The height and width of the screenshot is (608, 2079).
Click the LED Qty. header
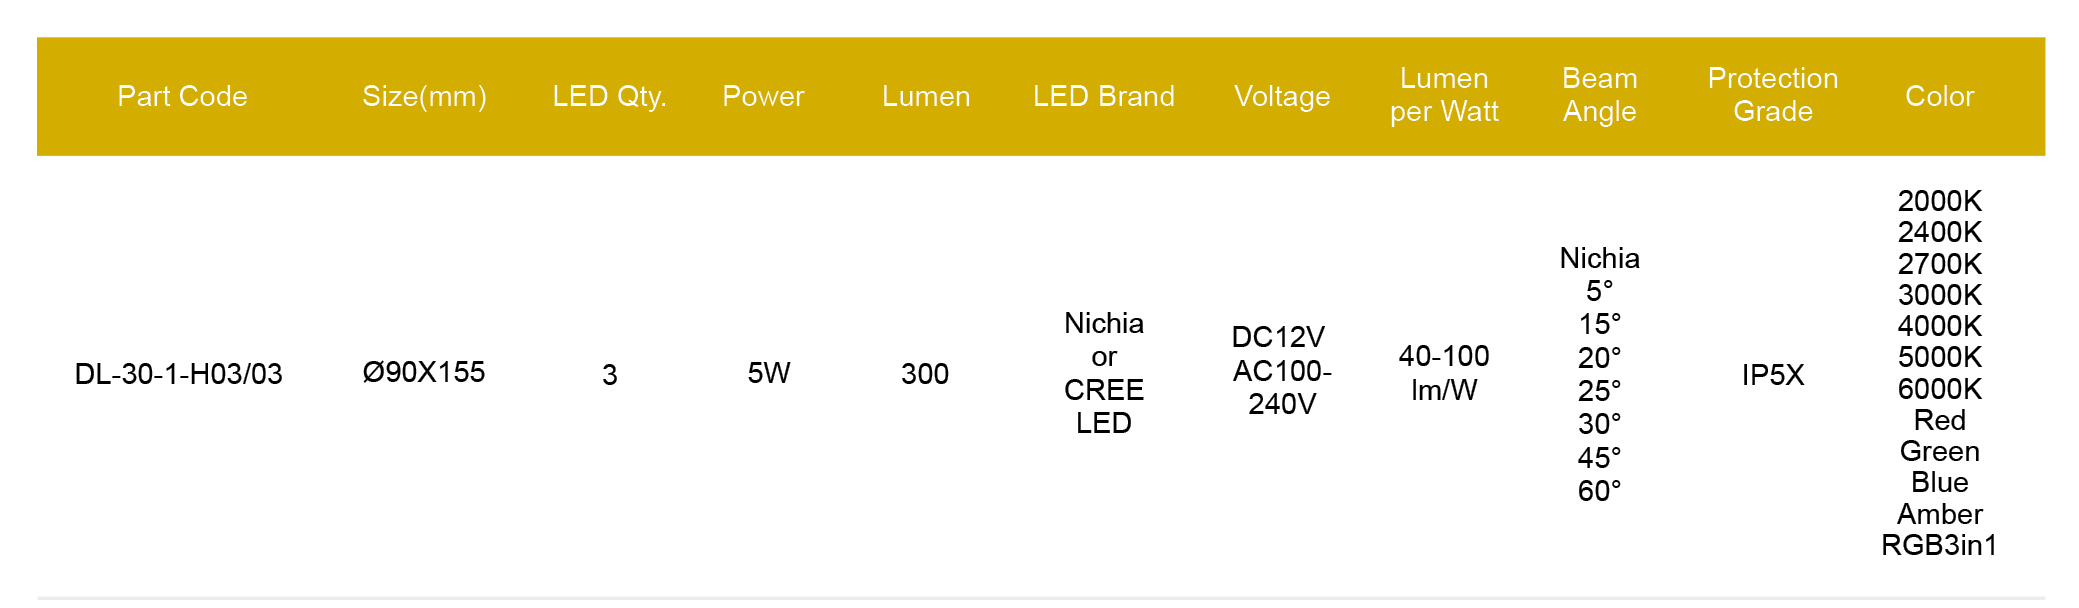(x=609, y=96)
